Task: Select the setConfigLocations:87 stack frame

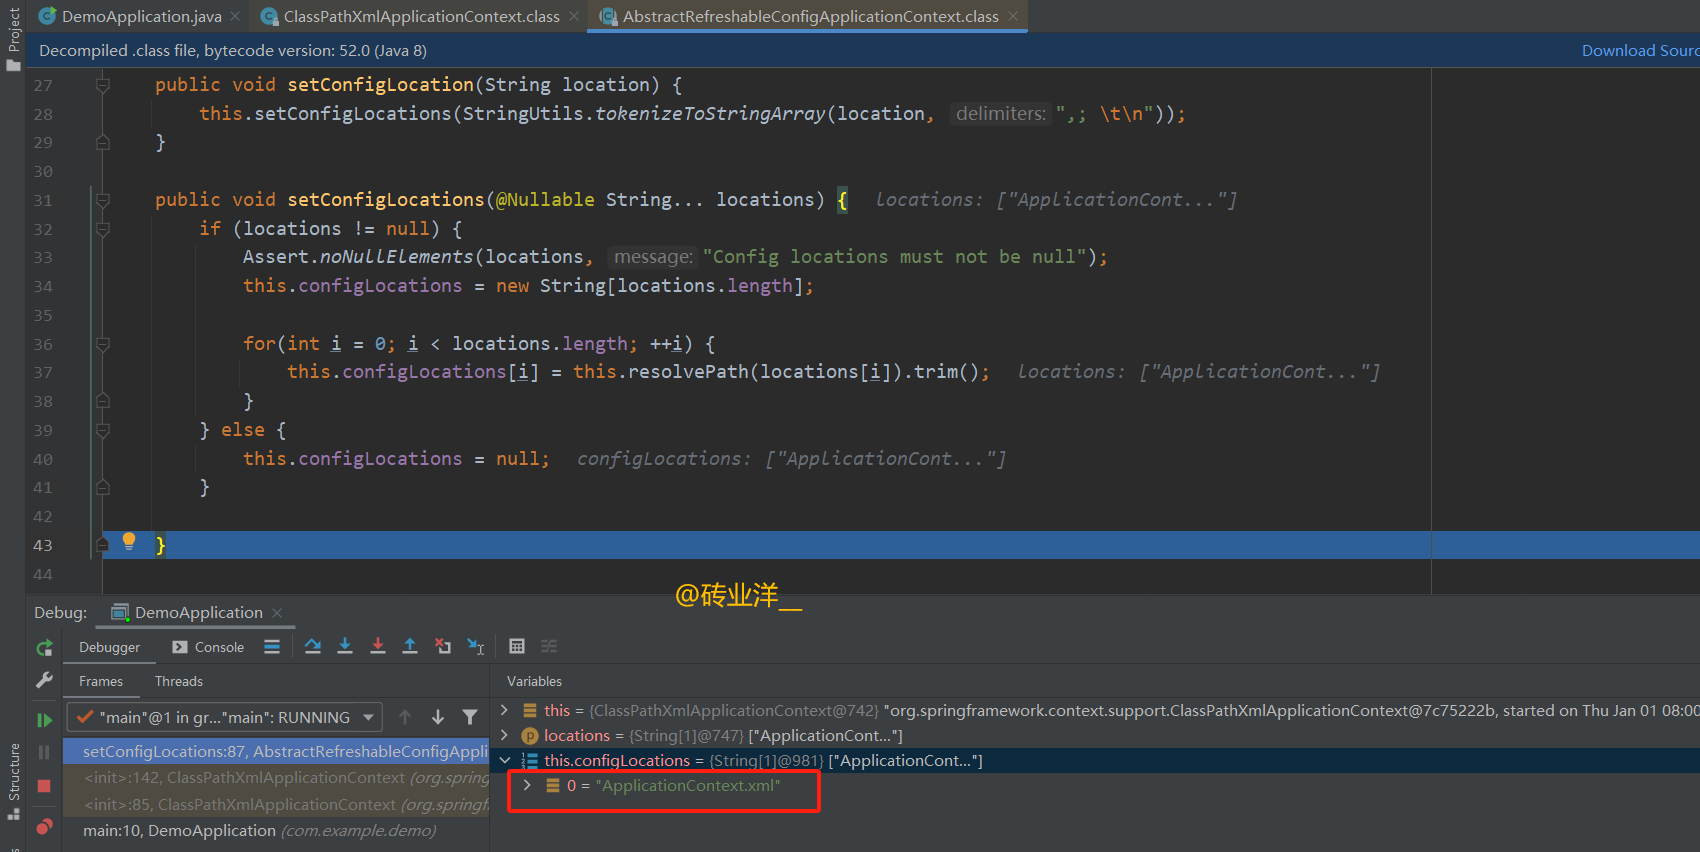Action: click(x=277, y=751)
